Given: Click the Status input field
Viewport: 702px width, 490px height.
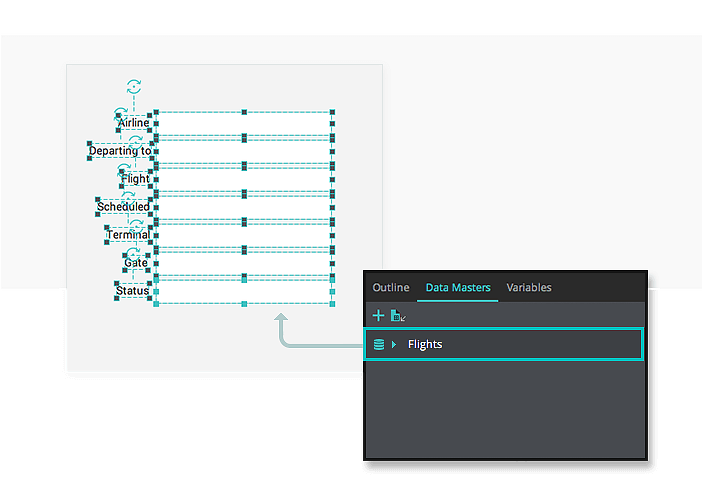Looking at the screenshot, I should coord(244,292).
